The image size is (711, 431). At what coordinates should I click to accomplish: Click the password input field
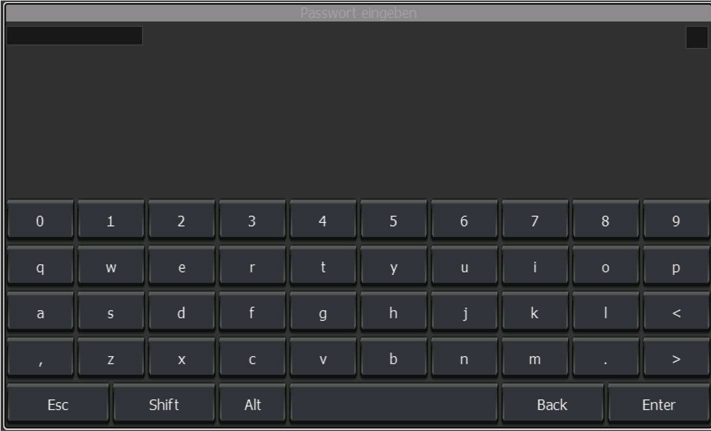click(x=74, y=35)
